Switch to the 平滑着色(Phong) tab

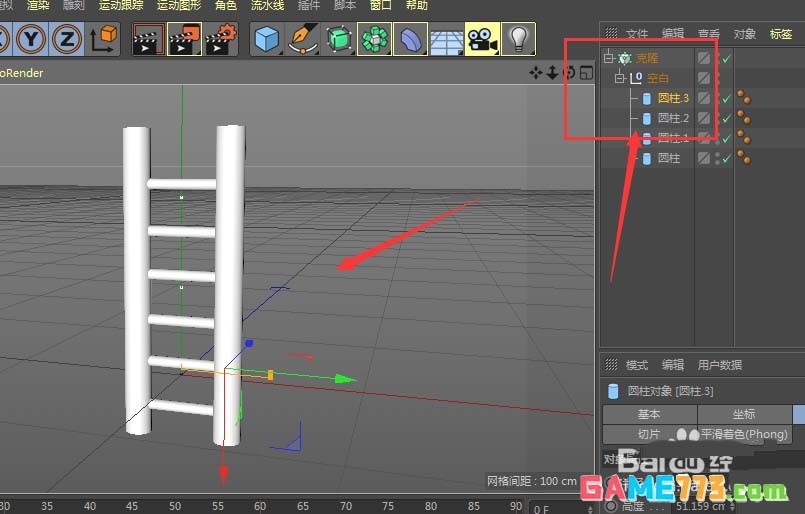[744, 434]
